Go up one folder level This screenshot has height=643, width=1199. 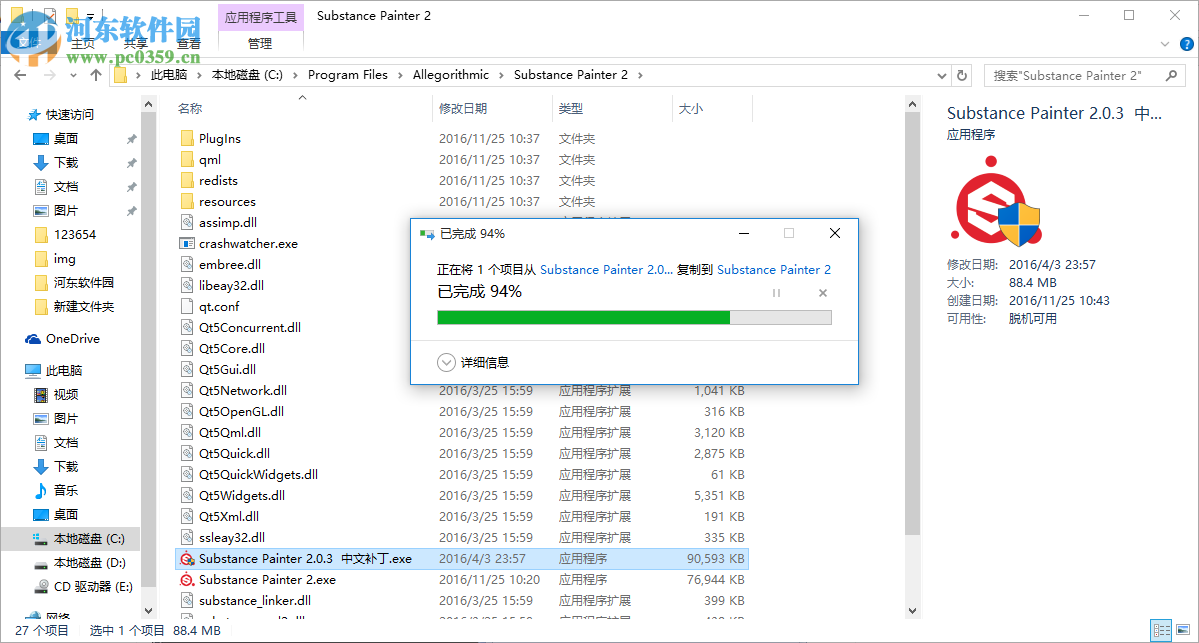(x=96, y=75)
